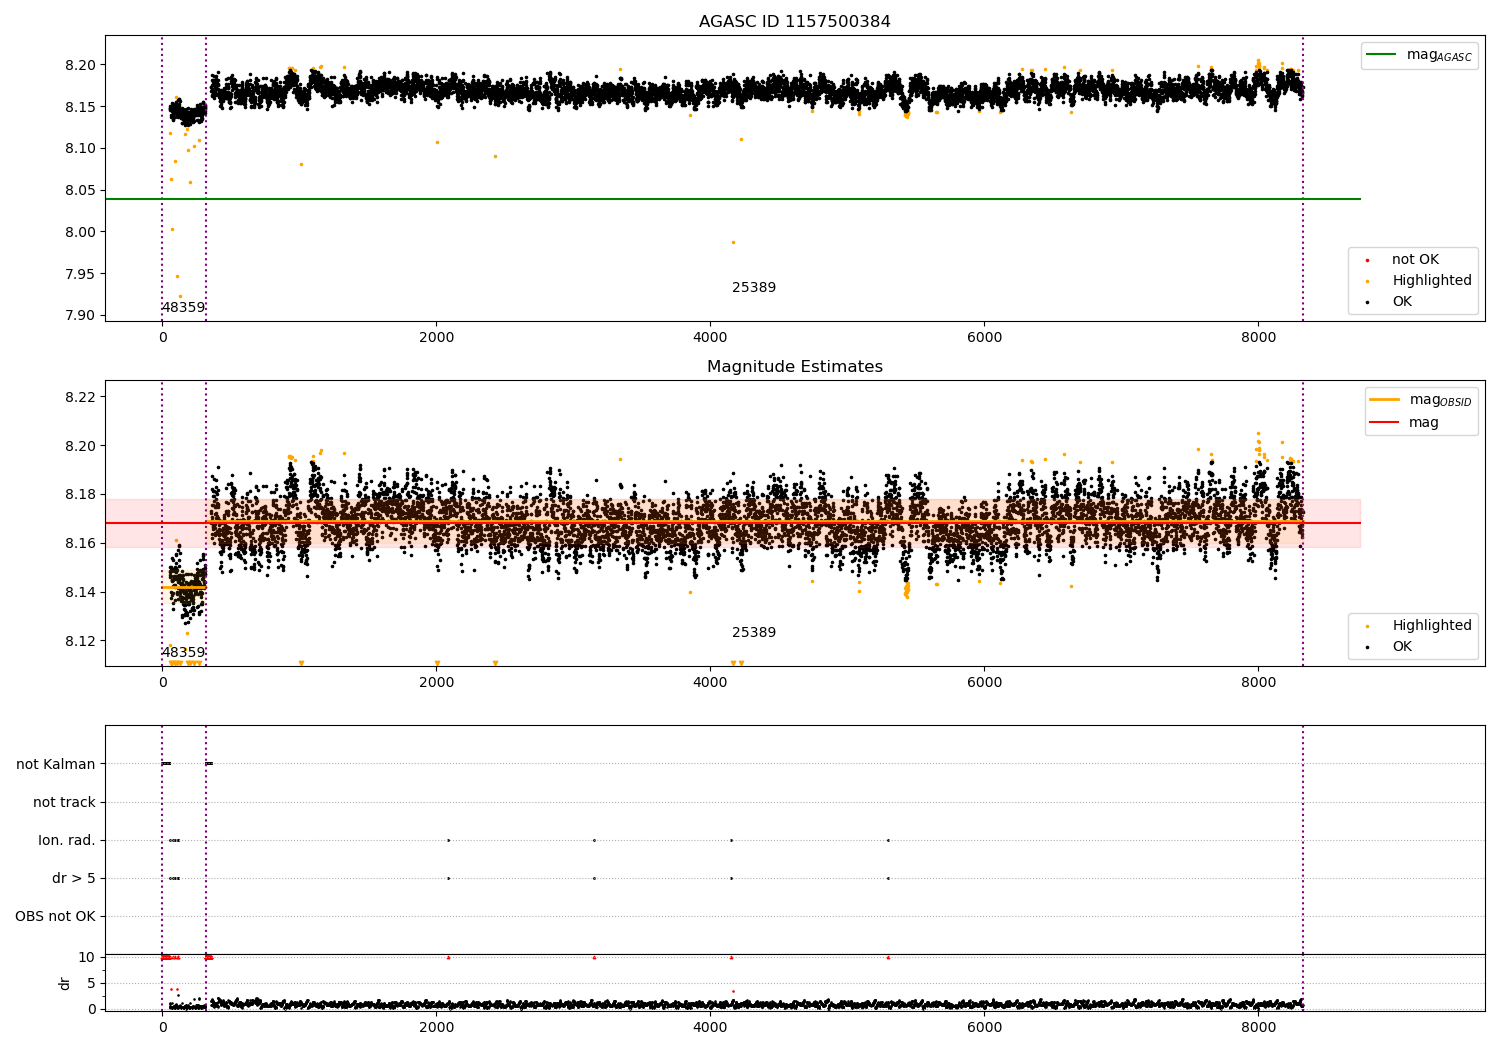Click the "not track" axis label
Image resolution: width=1500 pixels, height=1050 pixels.
(x=64, y=802)
